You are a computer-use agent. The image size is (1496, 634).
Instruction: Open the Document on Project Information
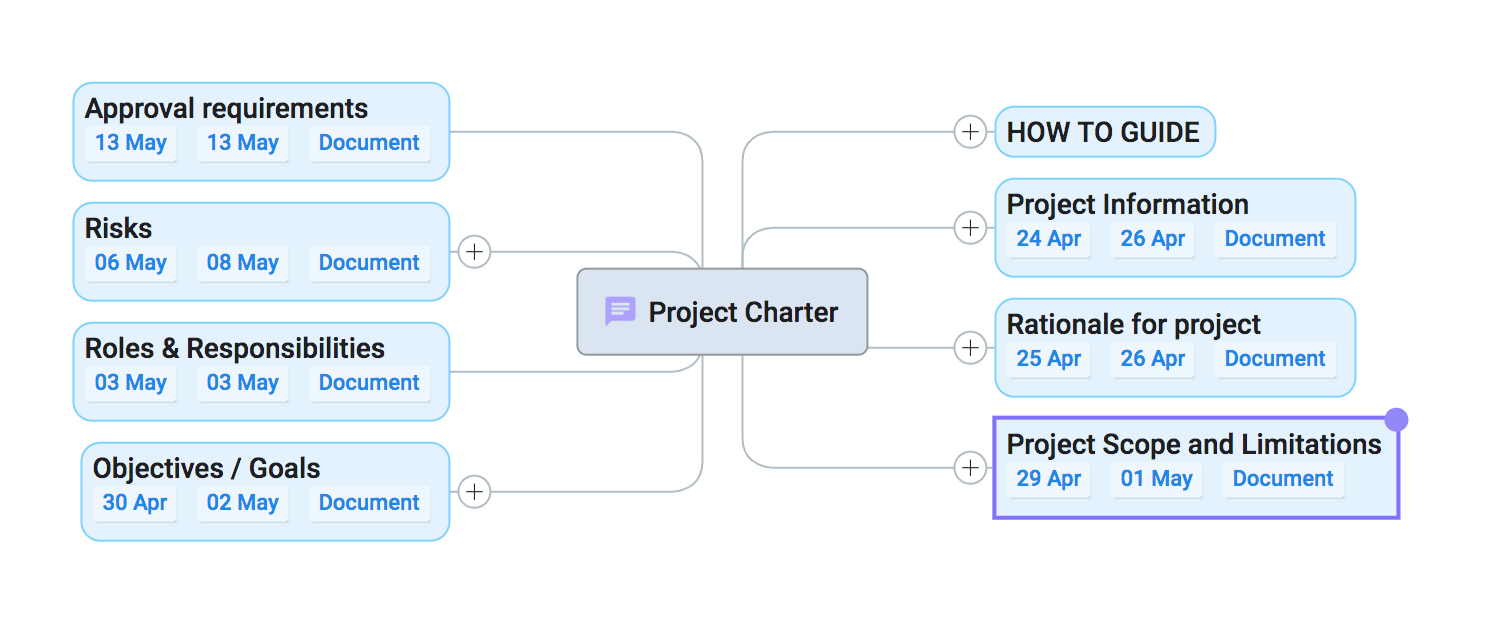1275,239
